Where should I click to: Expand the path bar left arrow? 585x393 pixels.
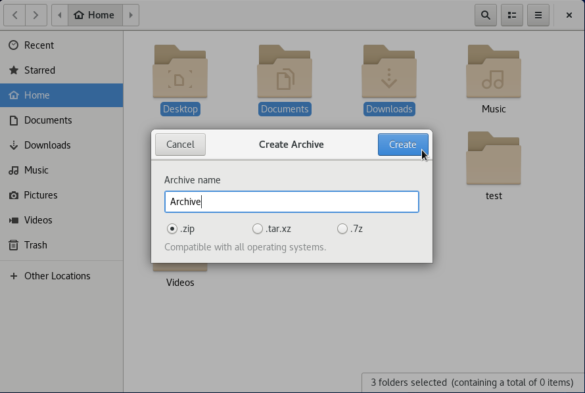pos(60,15)
